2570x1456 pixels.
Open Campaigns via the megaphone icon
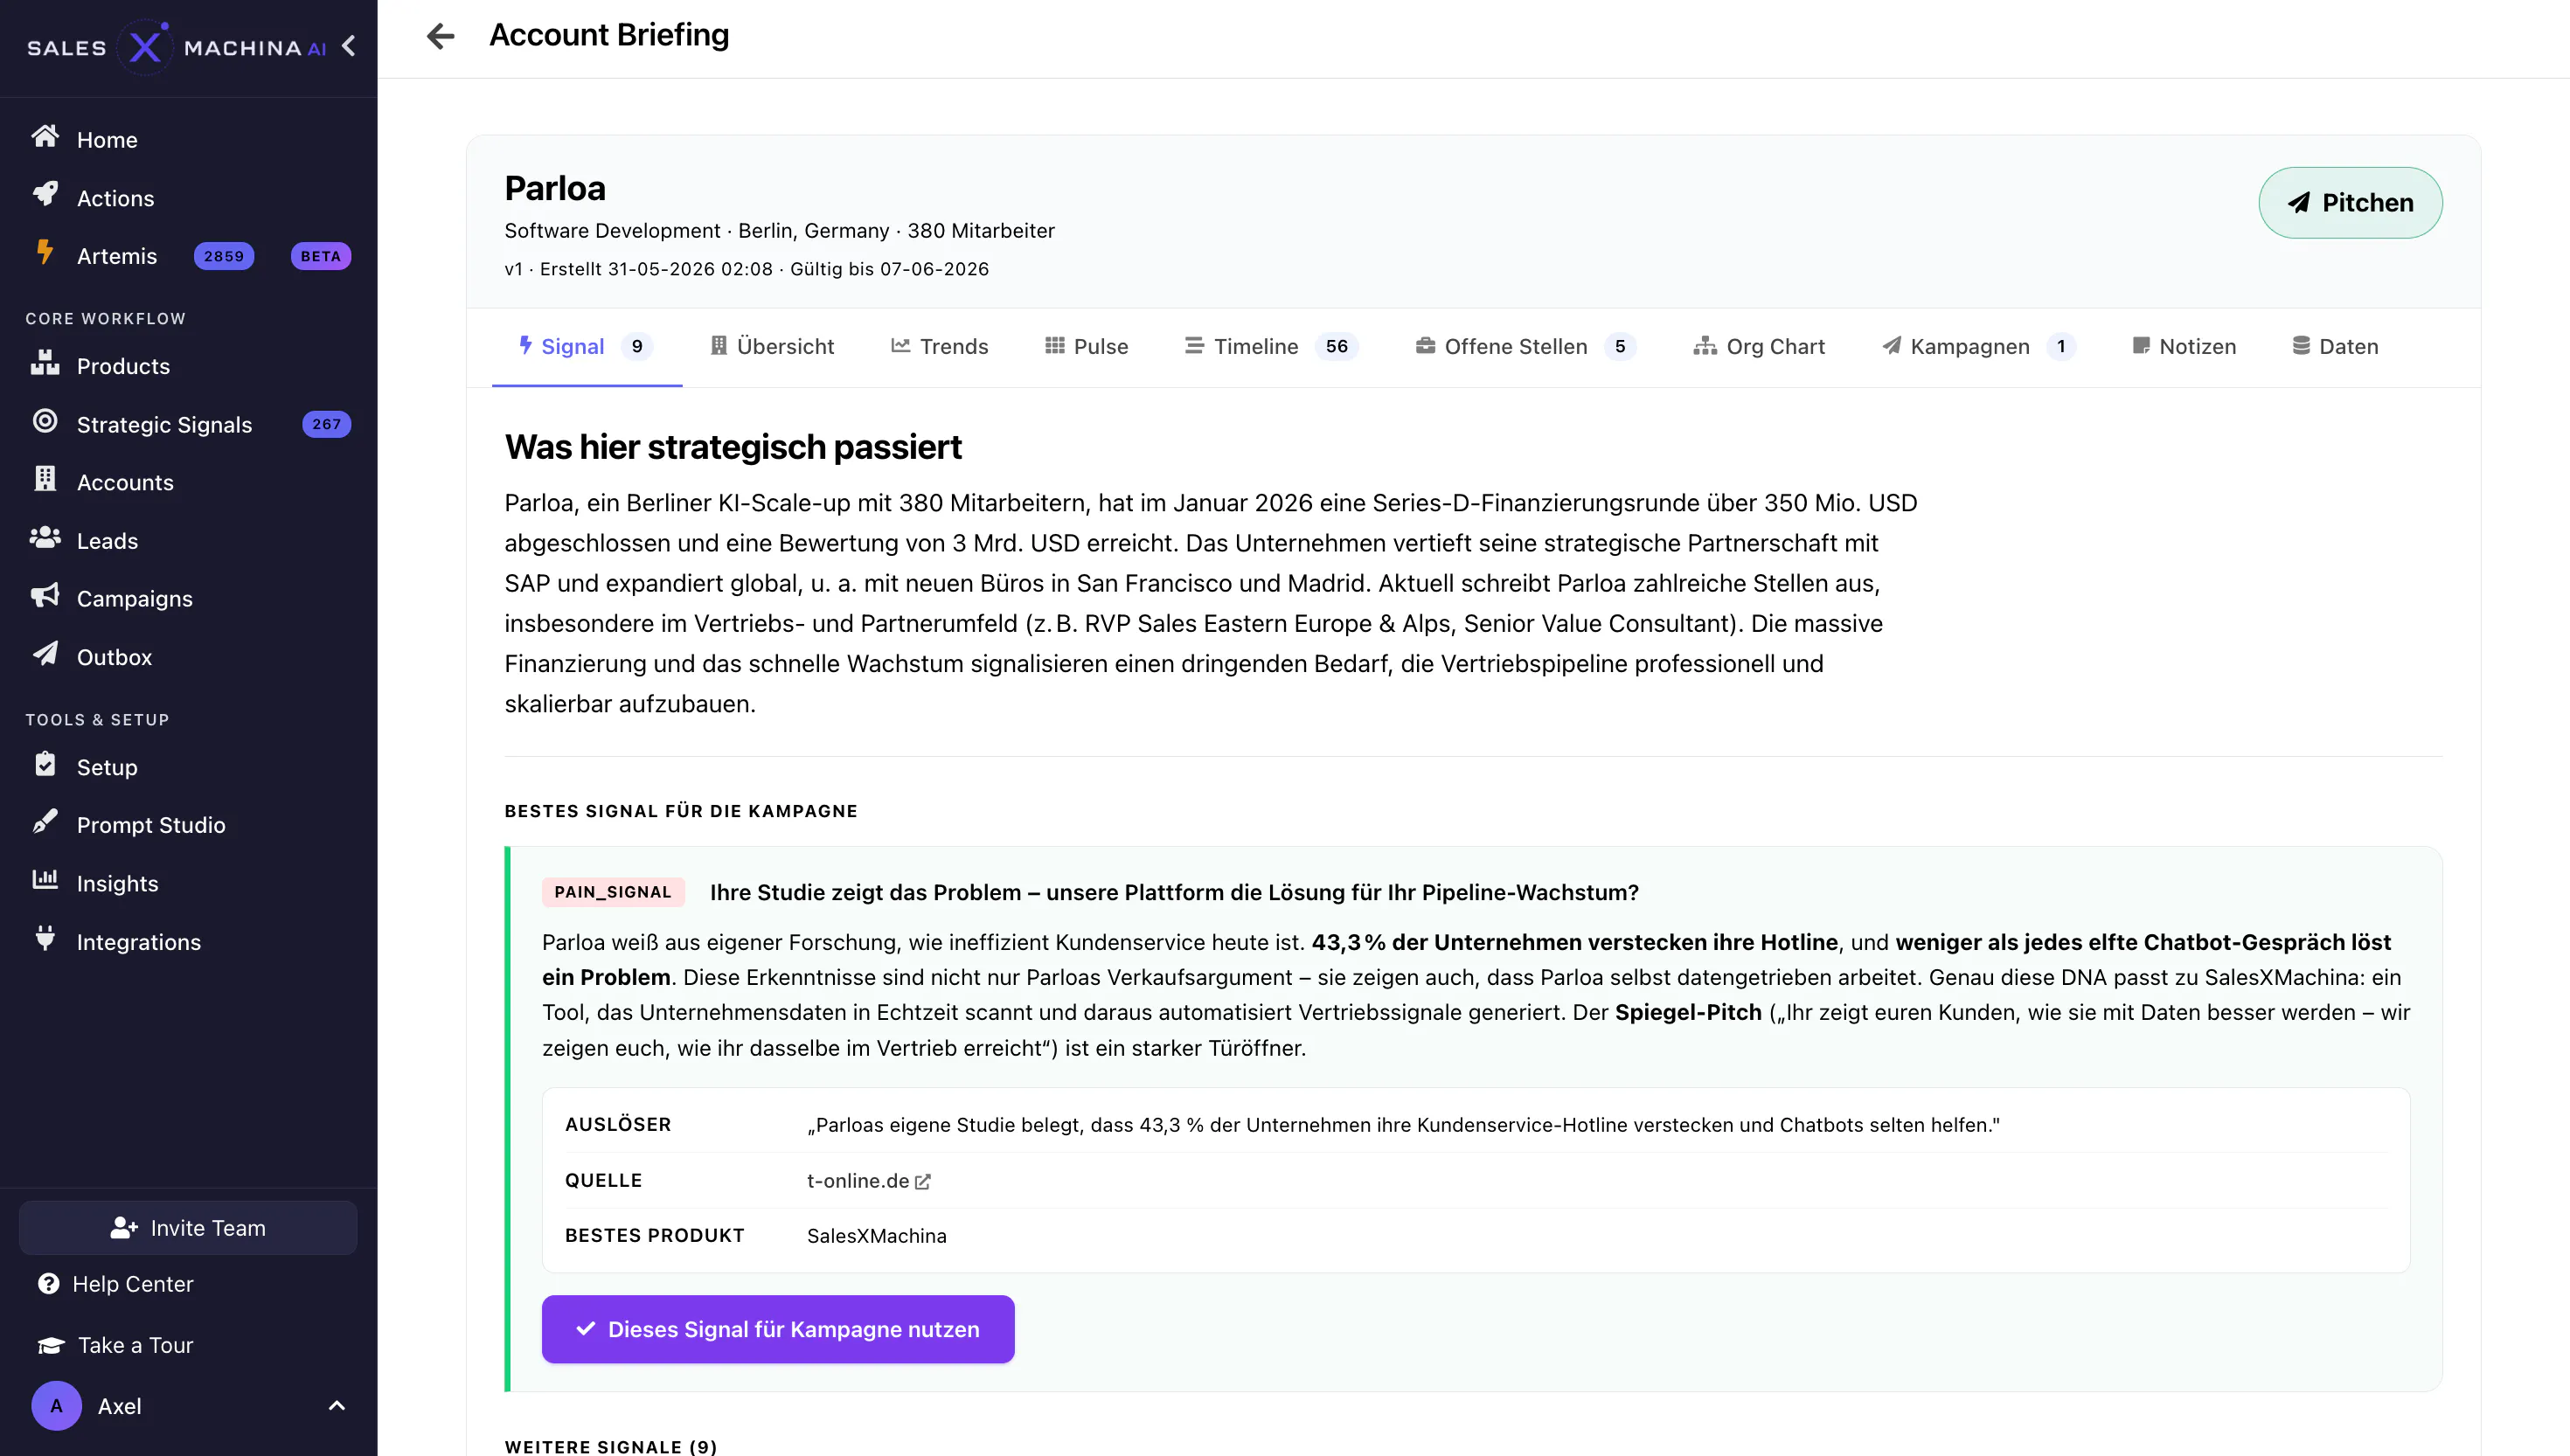click(x=45, y=596)
